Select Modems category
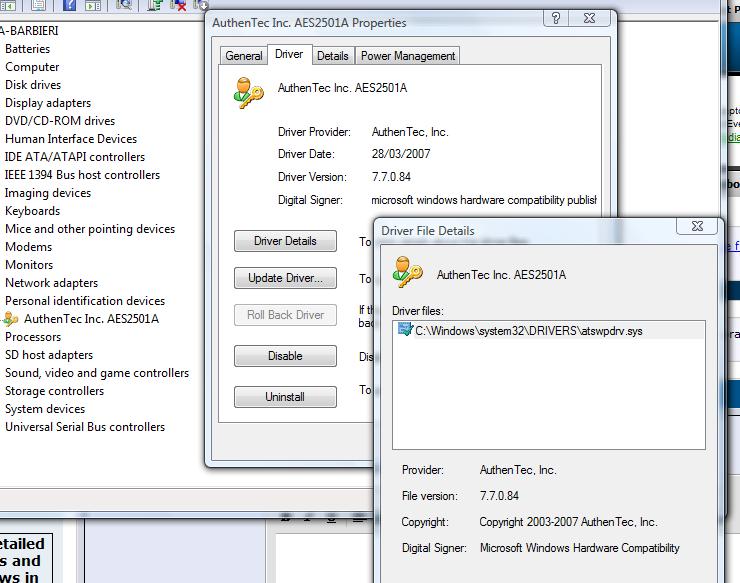The height and width of the screenshot is (583, 740). click(x=28, y=247)
